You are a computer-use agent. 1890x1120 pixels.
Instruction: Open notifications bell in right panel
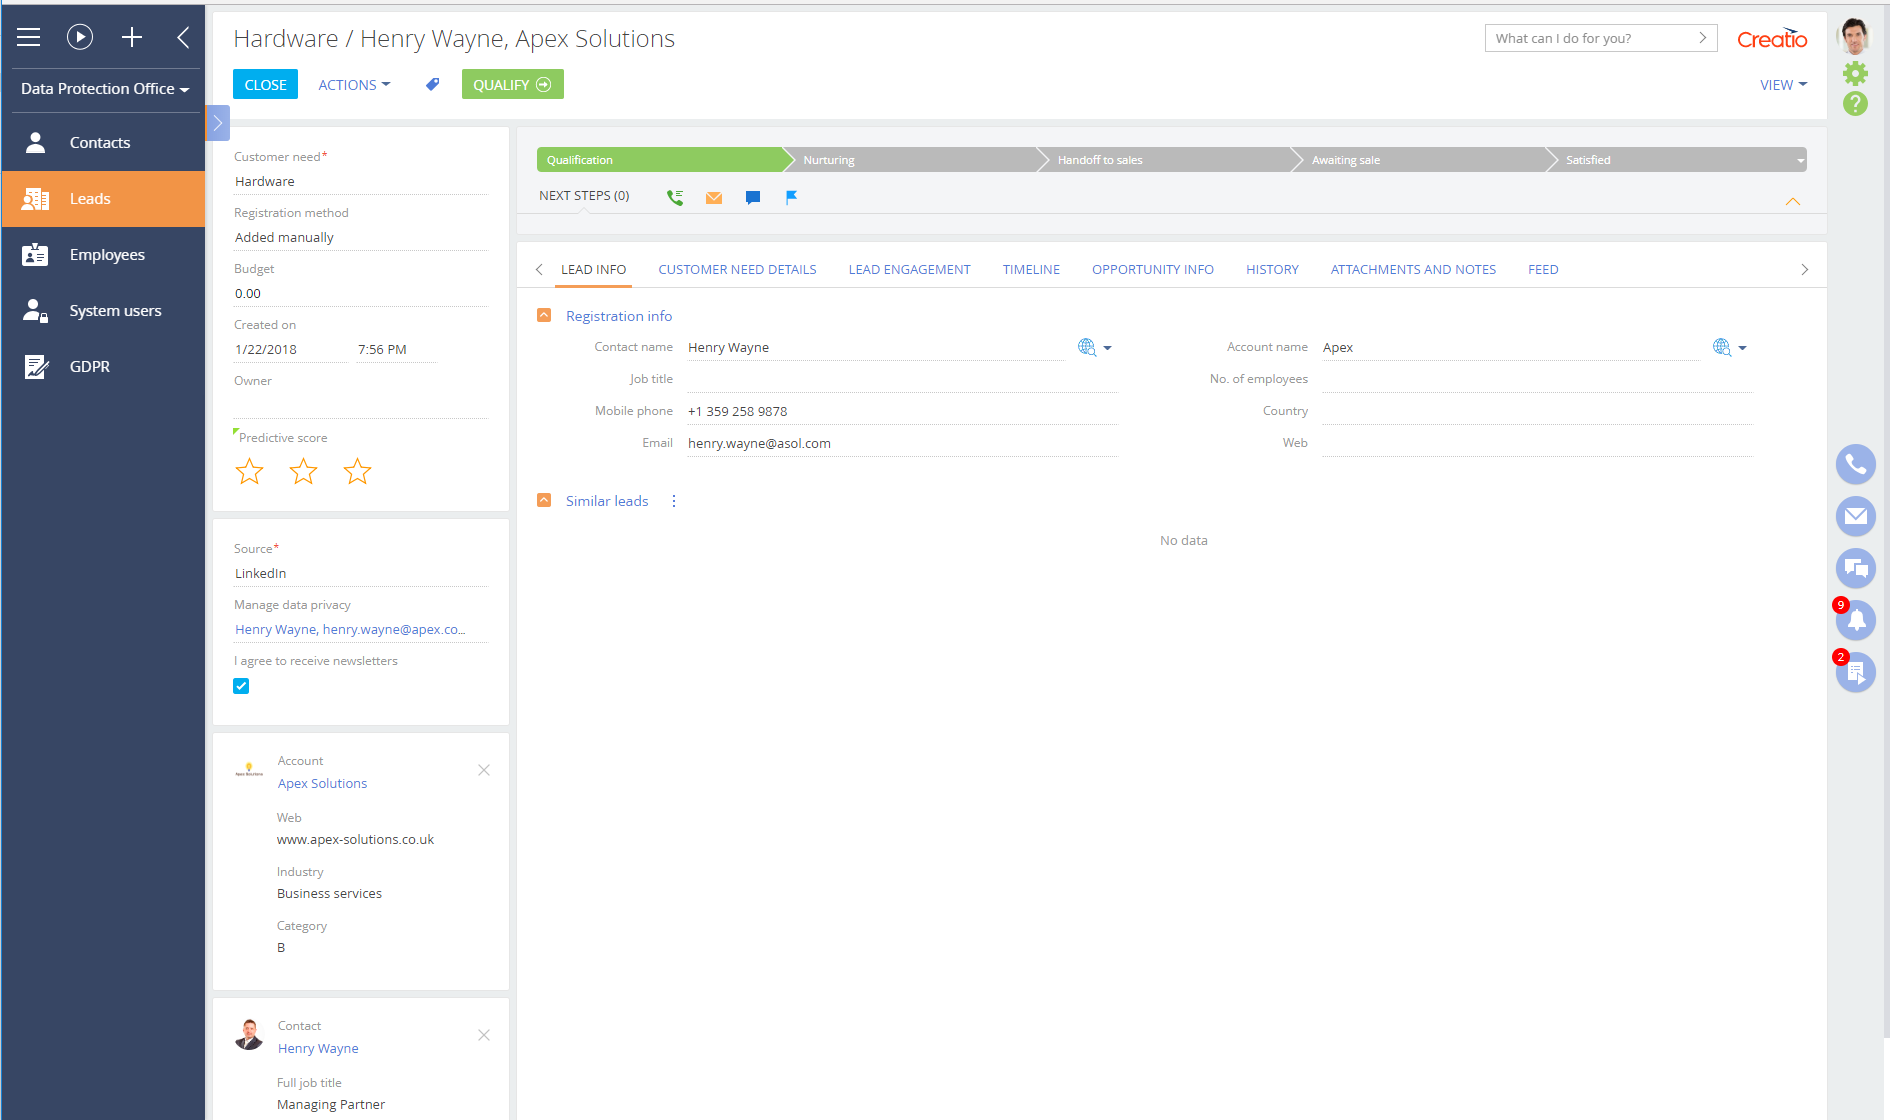[1855, 620]
